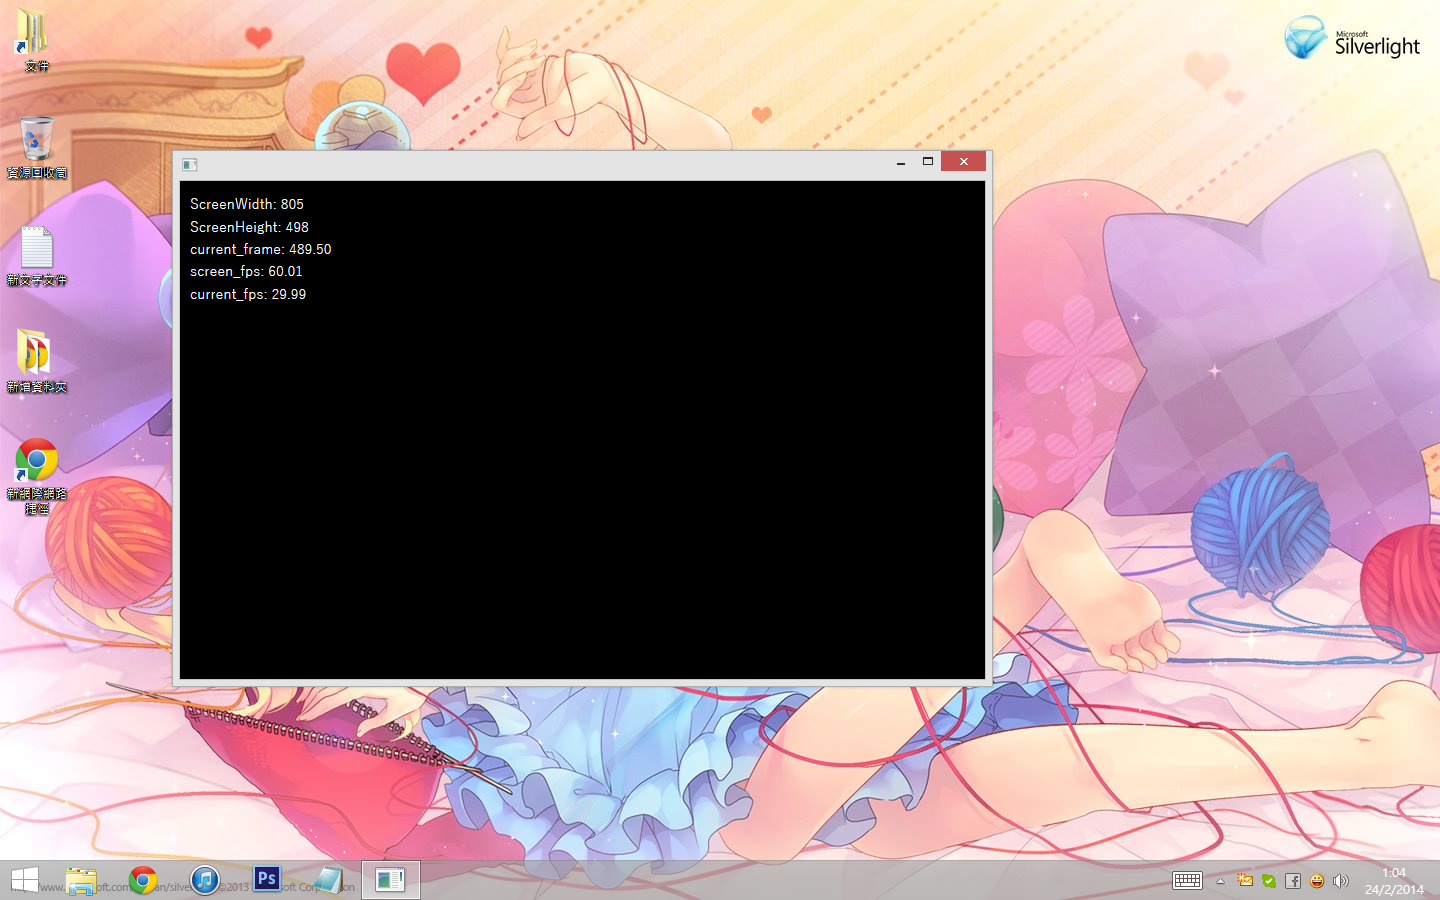The height and width of the screenshot is (900, 1440).
Task: Open iTunes from the taskbar
Action: coord(205,880)
